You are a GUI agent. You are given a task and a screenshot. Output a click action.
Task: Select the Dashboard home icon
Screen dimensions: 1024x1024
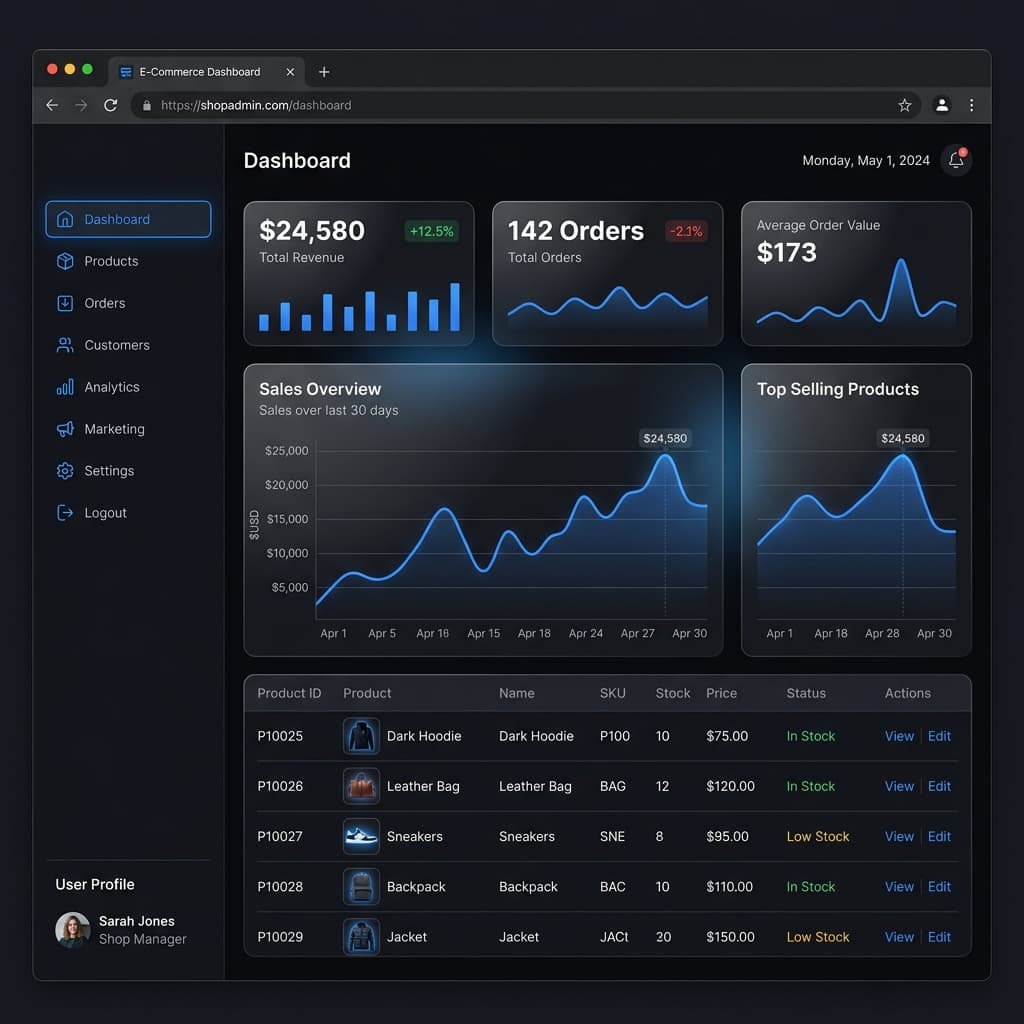(x=66, y=219)
